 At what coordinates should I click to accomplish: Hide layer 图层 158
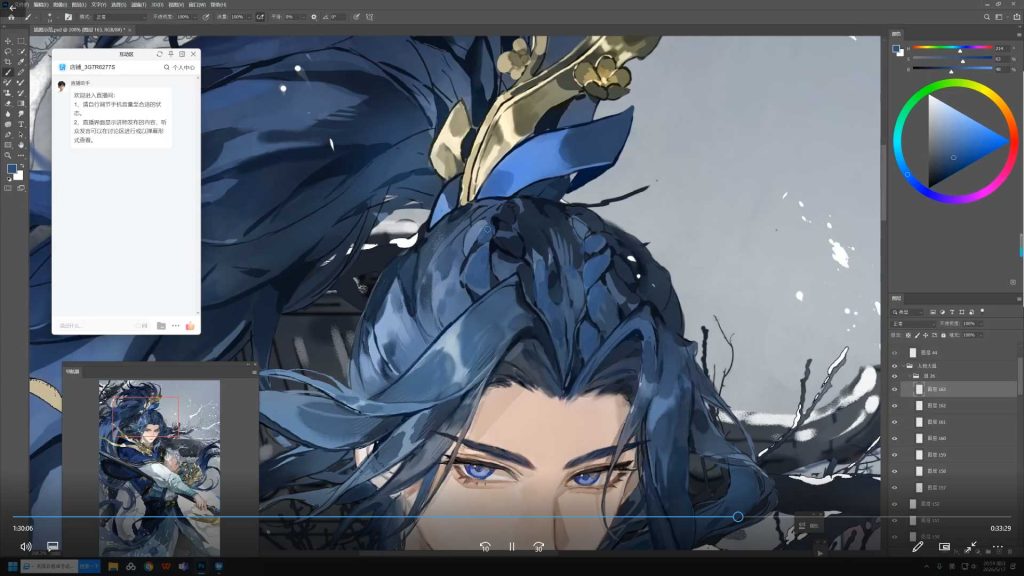[x=895, y=471]
